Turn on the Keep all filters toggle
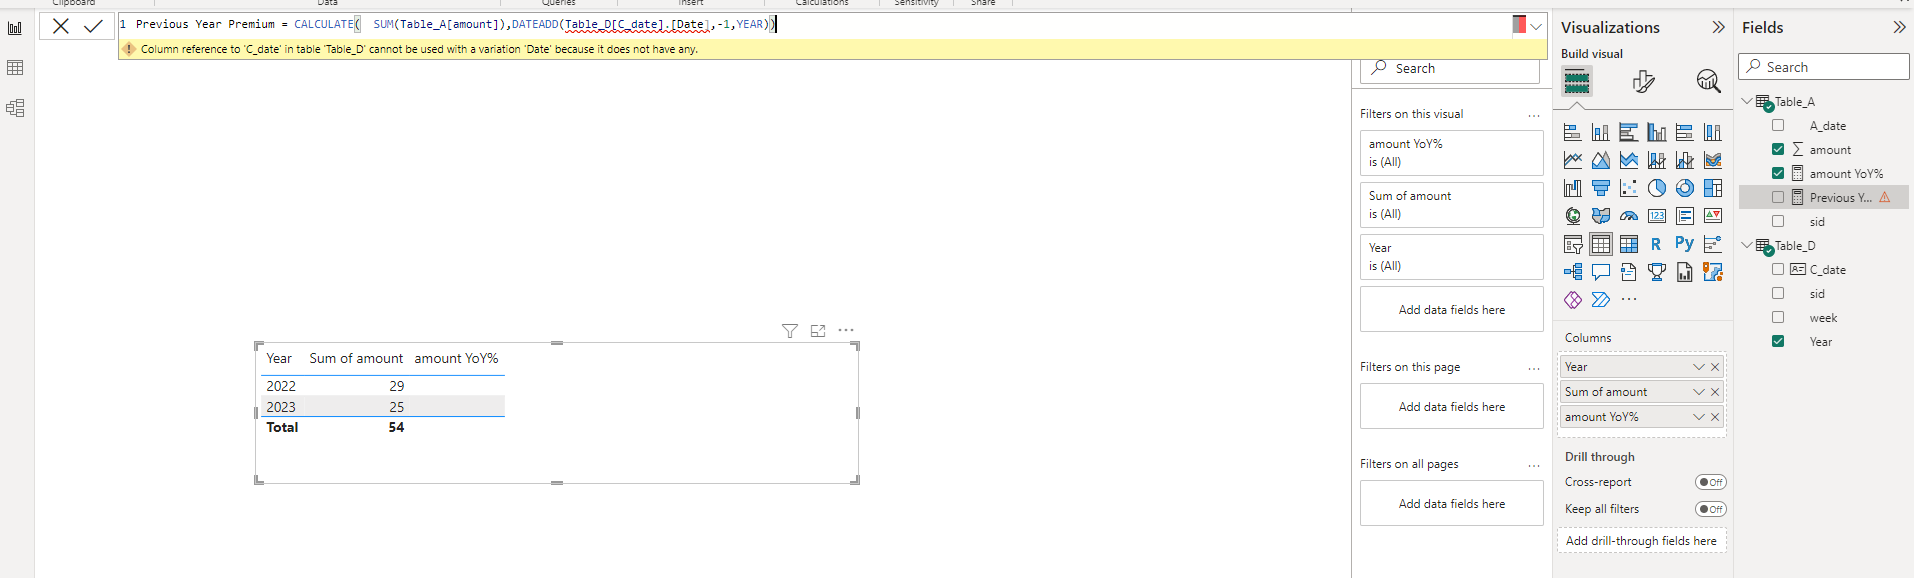Image resolution: width=1914 pixels, height=578 pixels. (1711, 509)
